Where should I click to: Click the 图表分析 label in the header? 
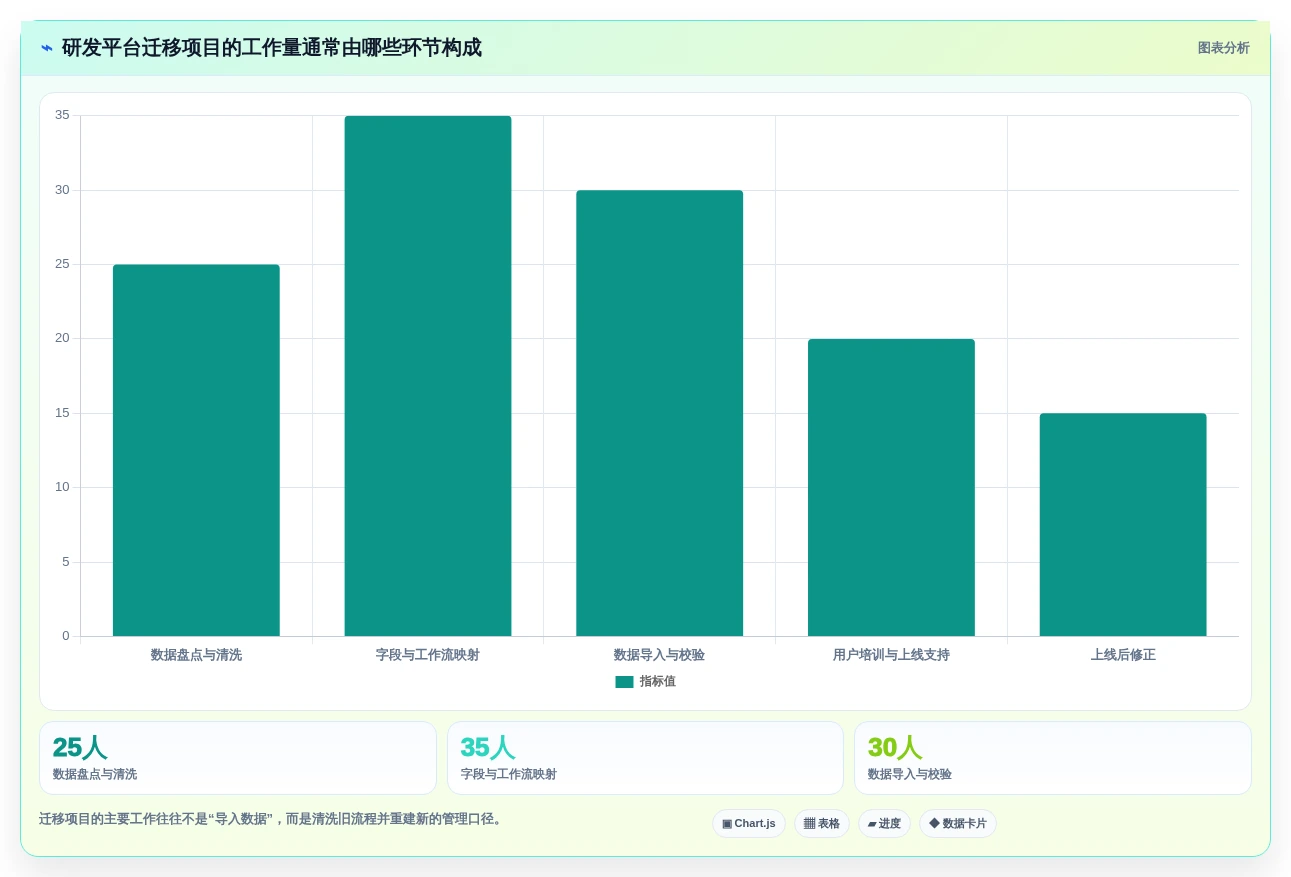pos(1223,48)
